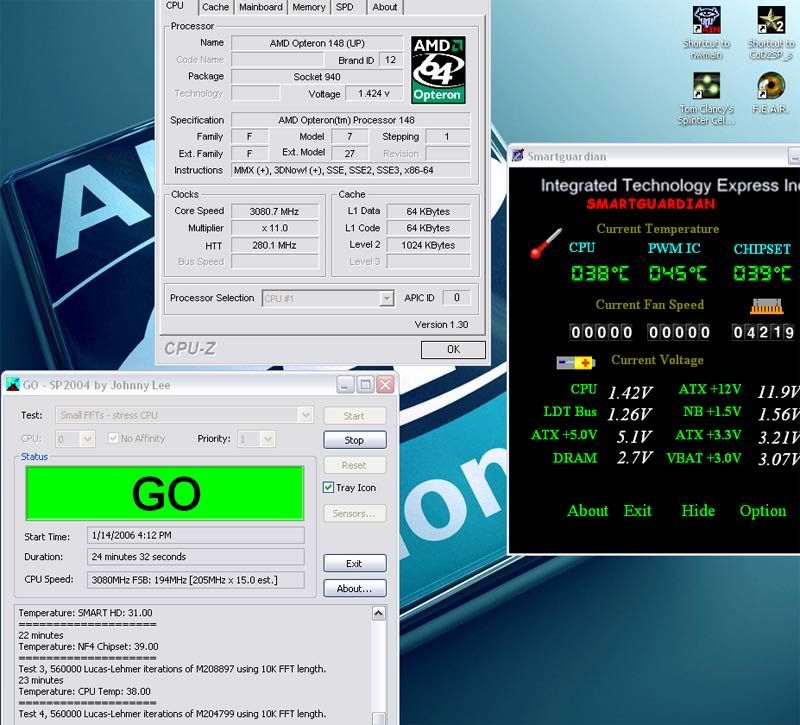The width and height of the screenshot is (800, 725).
Task: Click the Level 2 cache value 1024 KBytes
Action: click(428, 245)
